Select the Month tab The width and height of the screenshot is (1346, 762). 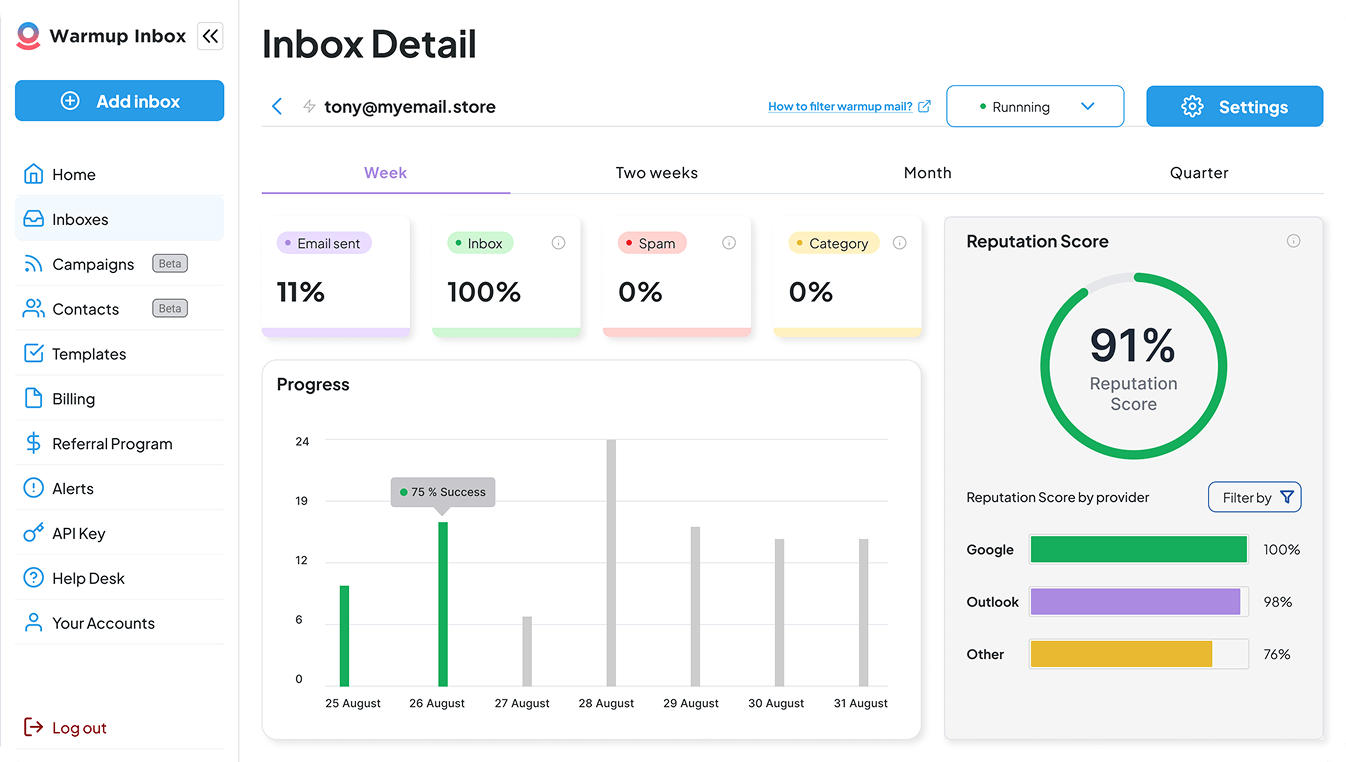(927, 173)
